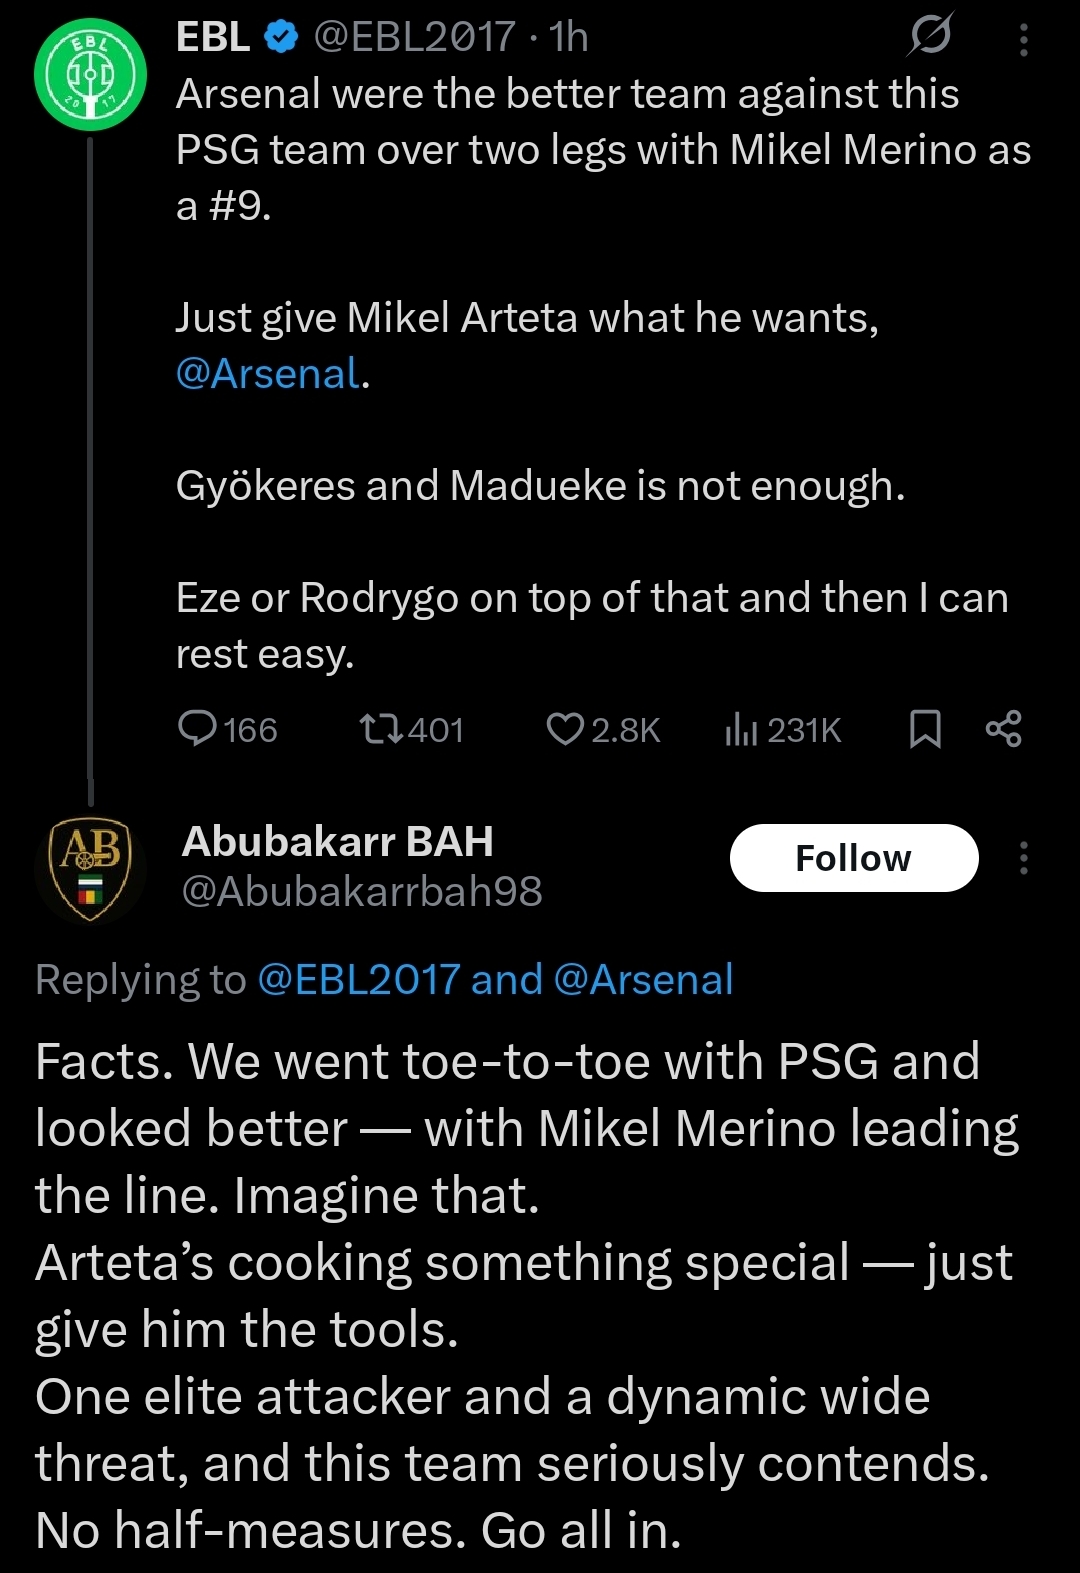
Task: Click the @Abubakarrbah98 handle
Action: (362, 890)
